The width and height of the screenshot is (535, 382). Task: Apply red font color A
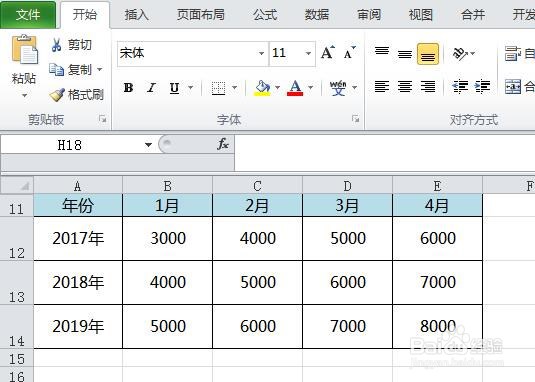(x=295, y=88)
